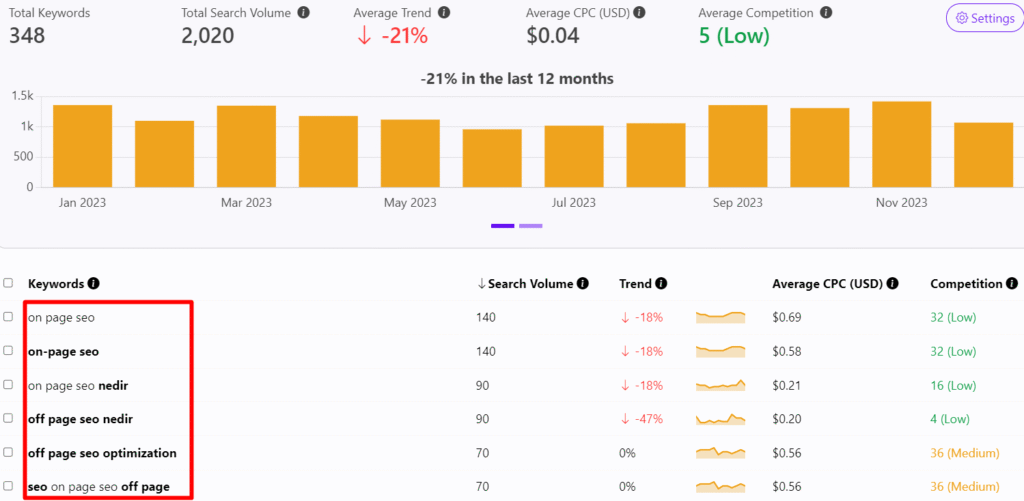Tick checkbox for 'off page seo optimization'
The width and height of the screenshot is (1024, 501).
[x=9, y=453]
